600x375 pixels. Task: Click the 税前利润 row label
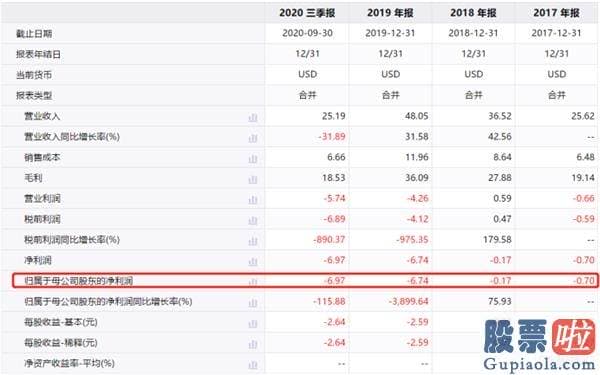[x=42, y=219]
